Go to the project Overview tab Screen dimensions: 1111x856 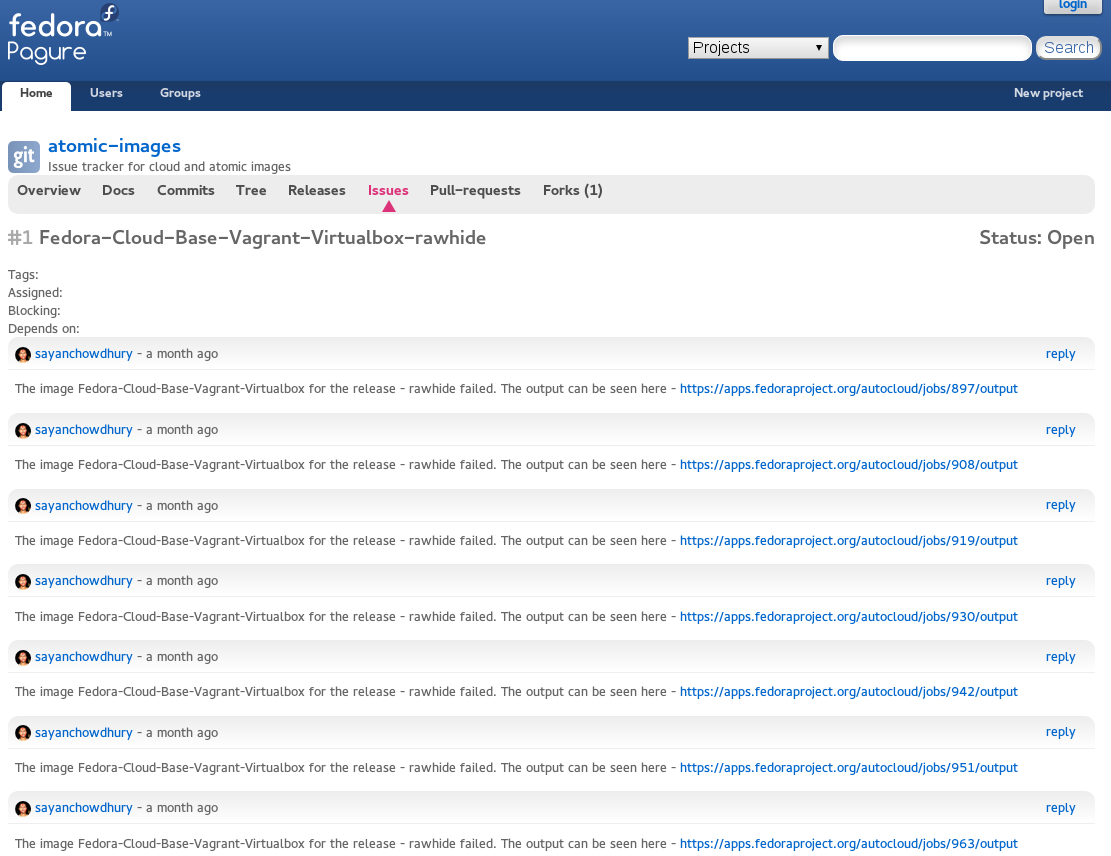[49, 191]
